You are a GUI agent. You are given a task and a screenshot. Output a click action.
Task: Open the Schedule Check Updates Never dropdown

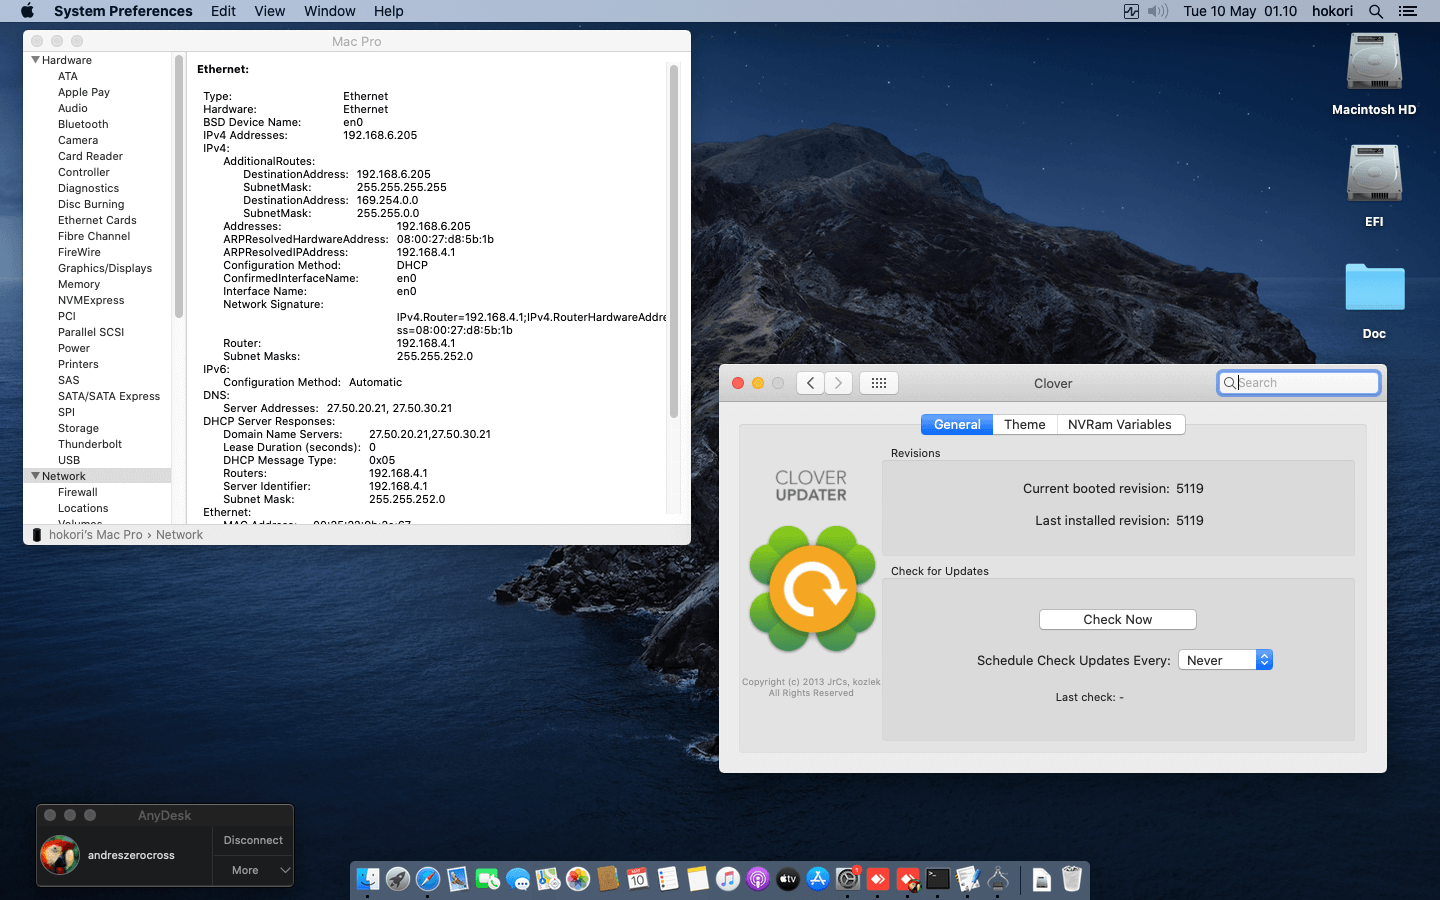click(x=1225, y=660)
